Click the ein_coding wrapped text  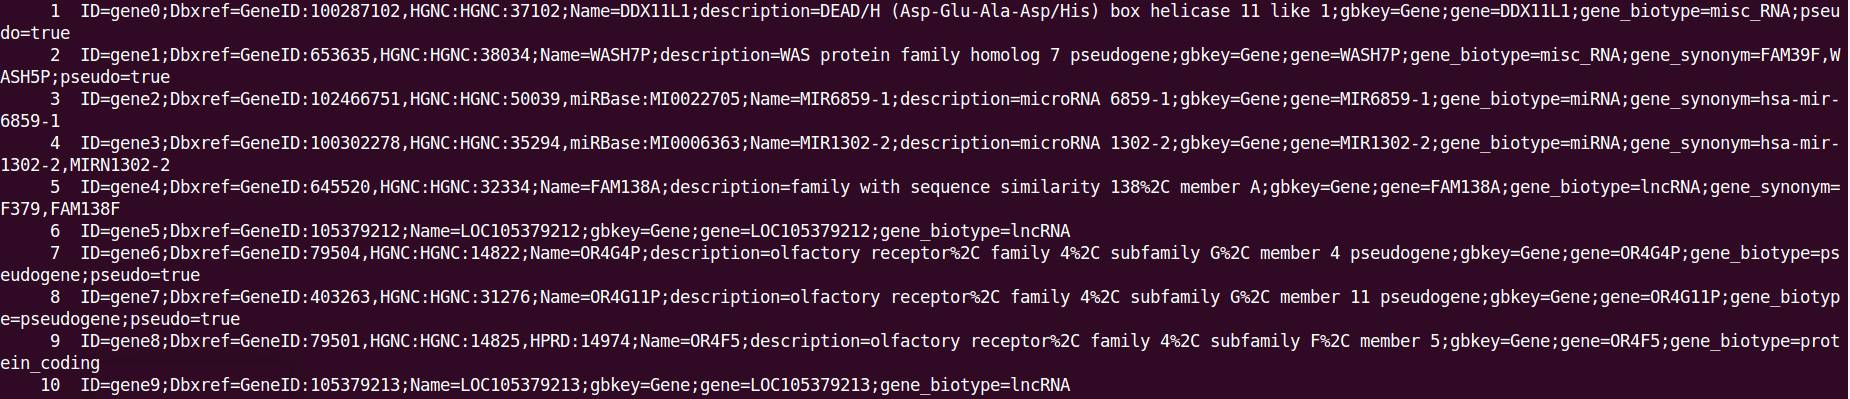point(50,363)
